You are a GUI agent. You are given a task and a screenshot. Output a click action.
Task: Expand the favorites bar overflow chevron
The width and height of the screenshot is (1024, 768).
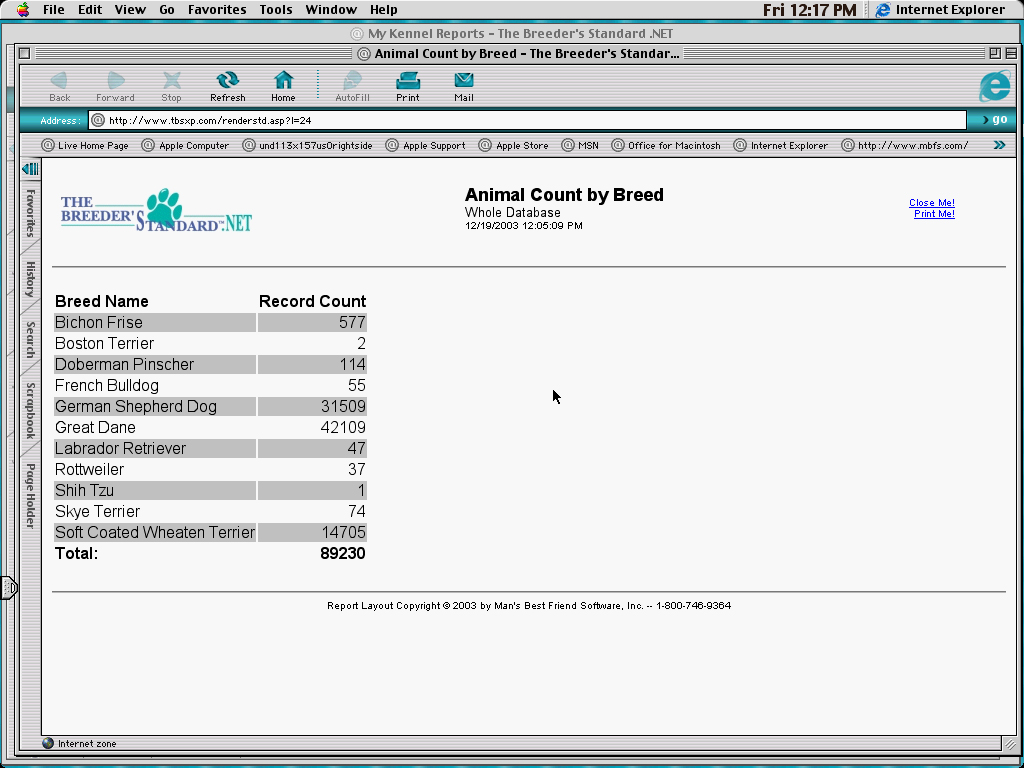(x=998, y=145)
